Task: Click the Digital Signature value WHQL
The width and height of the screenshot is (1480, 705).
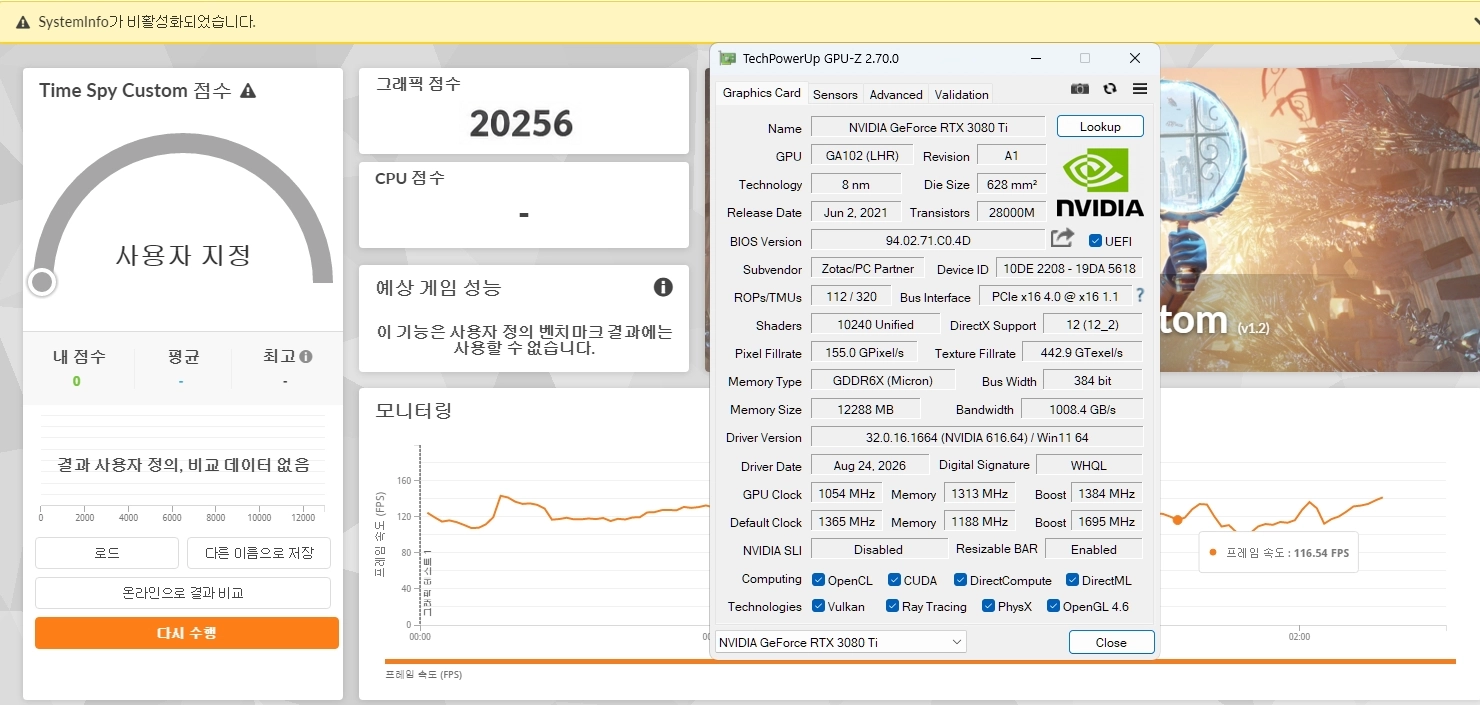Action: 1089,465
